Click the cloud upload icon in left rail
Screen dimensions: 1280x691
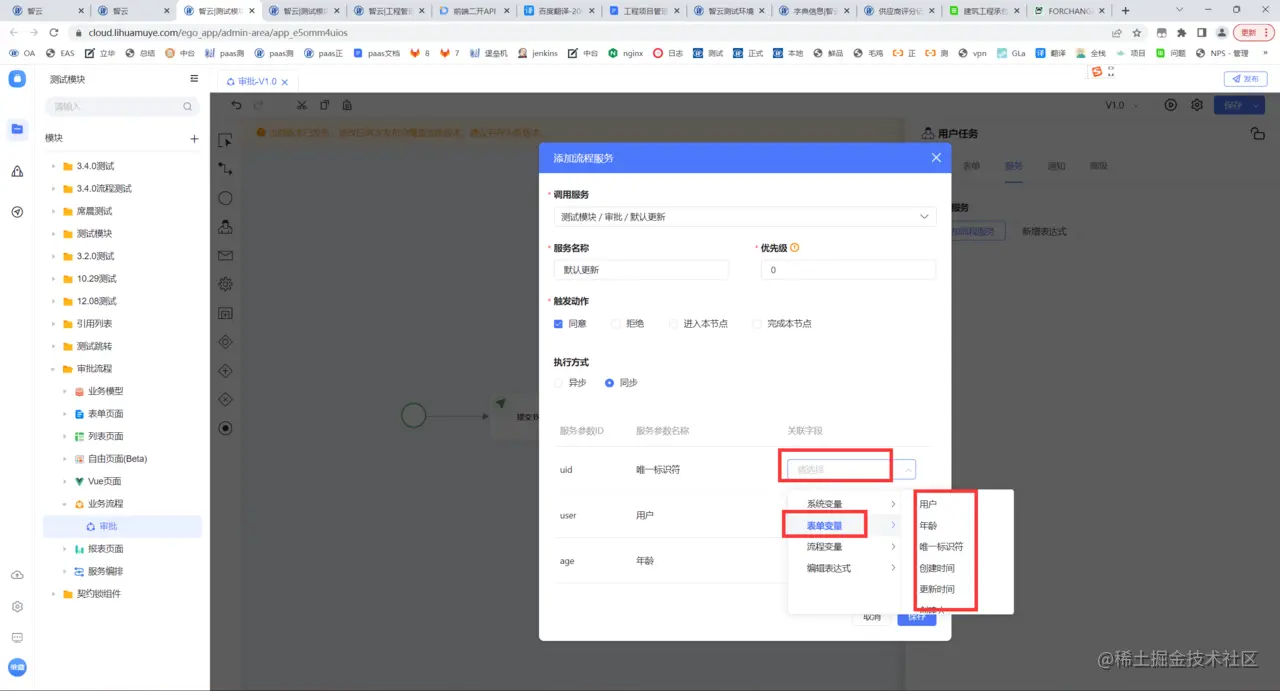point(17,575)
